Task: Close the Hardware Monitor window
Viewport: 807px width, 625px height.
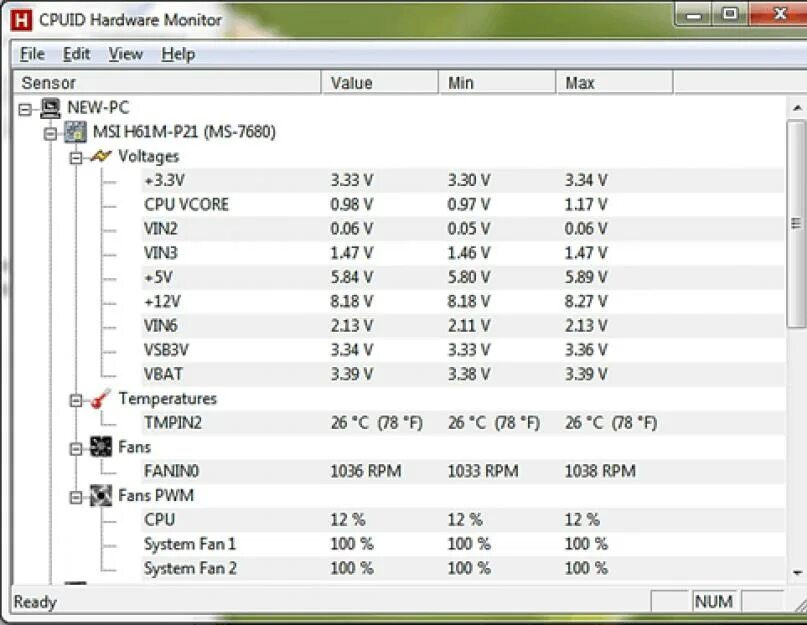Action: [x=778, y=14]
